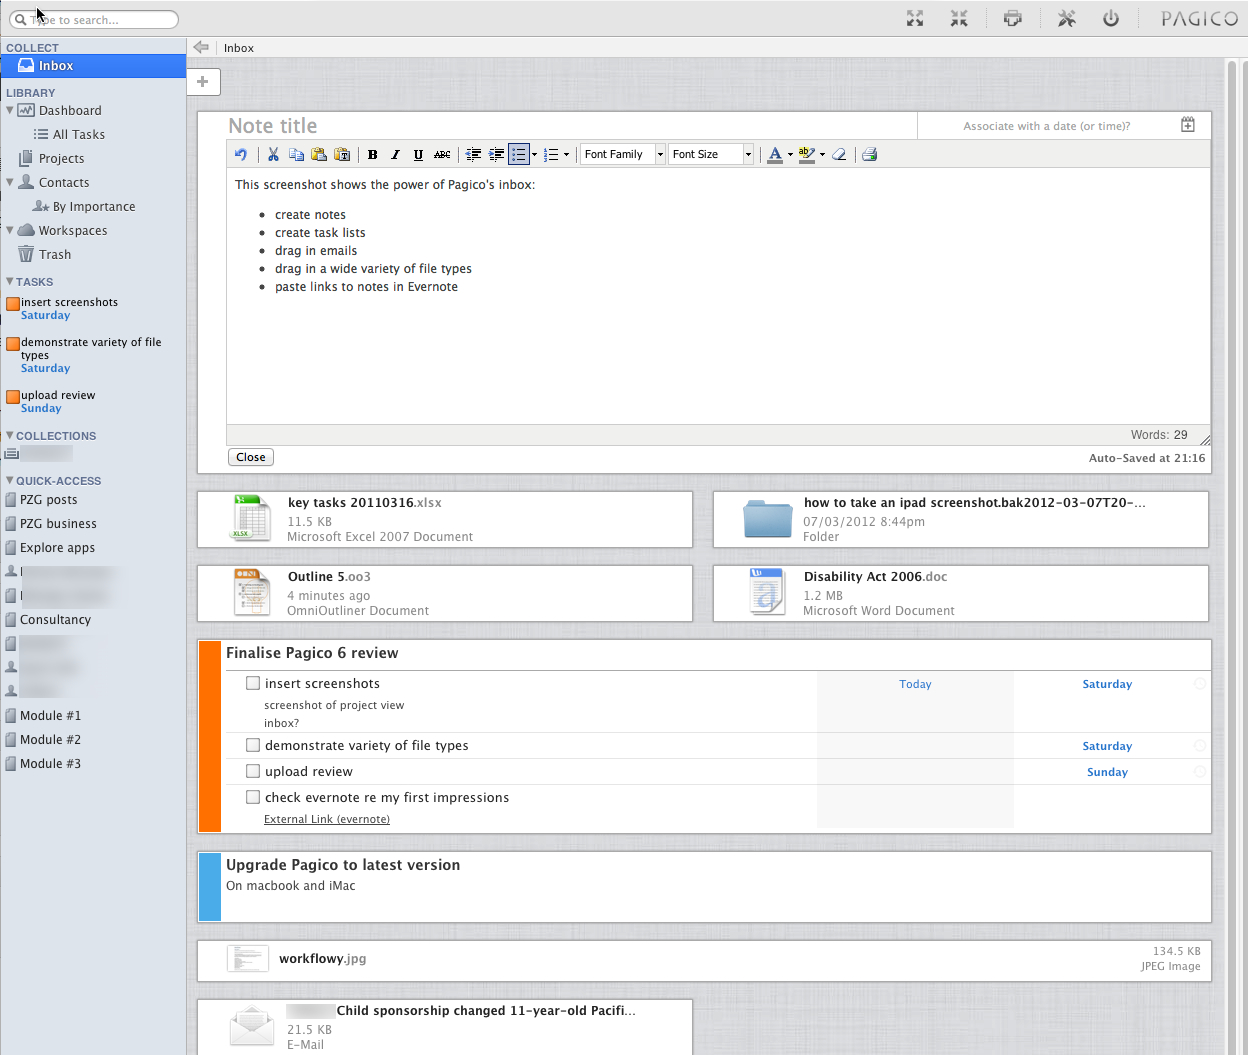The height and width of the screenshot is (1055, 1248).
Task: Click the Close button below the note
Action: click(x=251, y=457)
